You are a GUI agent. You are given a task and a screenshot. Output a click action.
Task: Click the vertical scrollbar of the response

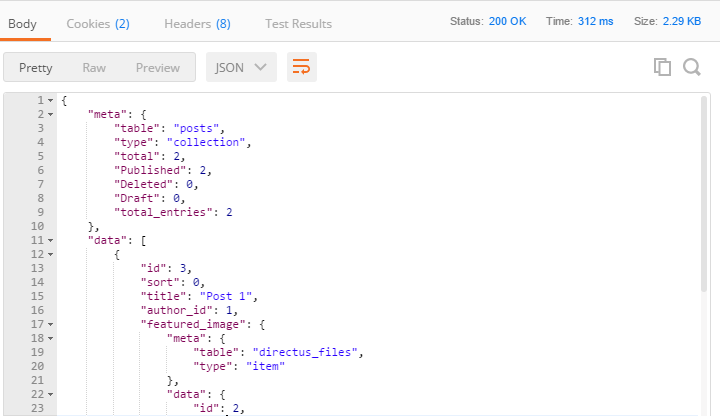pyautogui.click(x=704, y=194)
